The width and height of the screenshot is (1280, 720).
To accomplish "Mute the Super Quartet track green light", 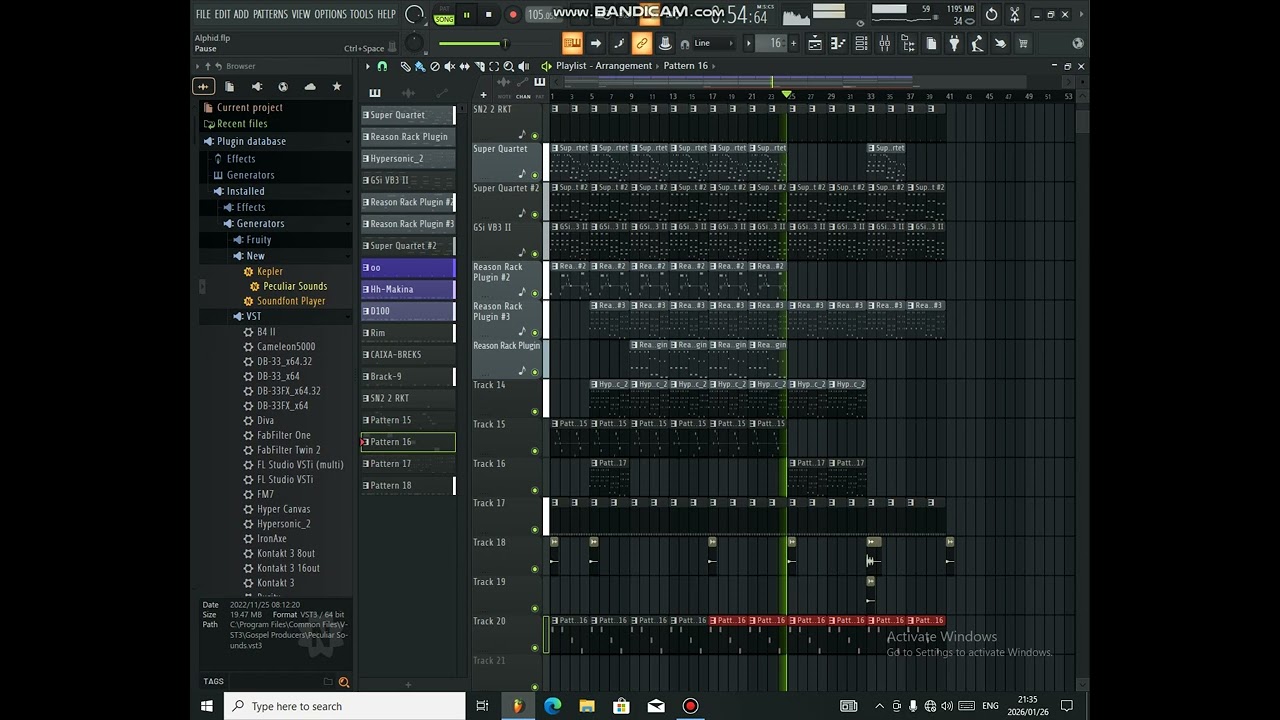I will coord(535,175).
